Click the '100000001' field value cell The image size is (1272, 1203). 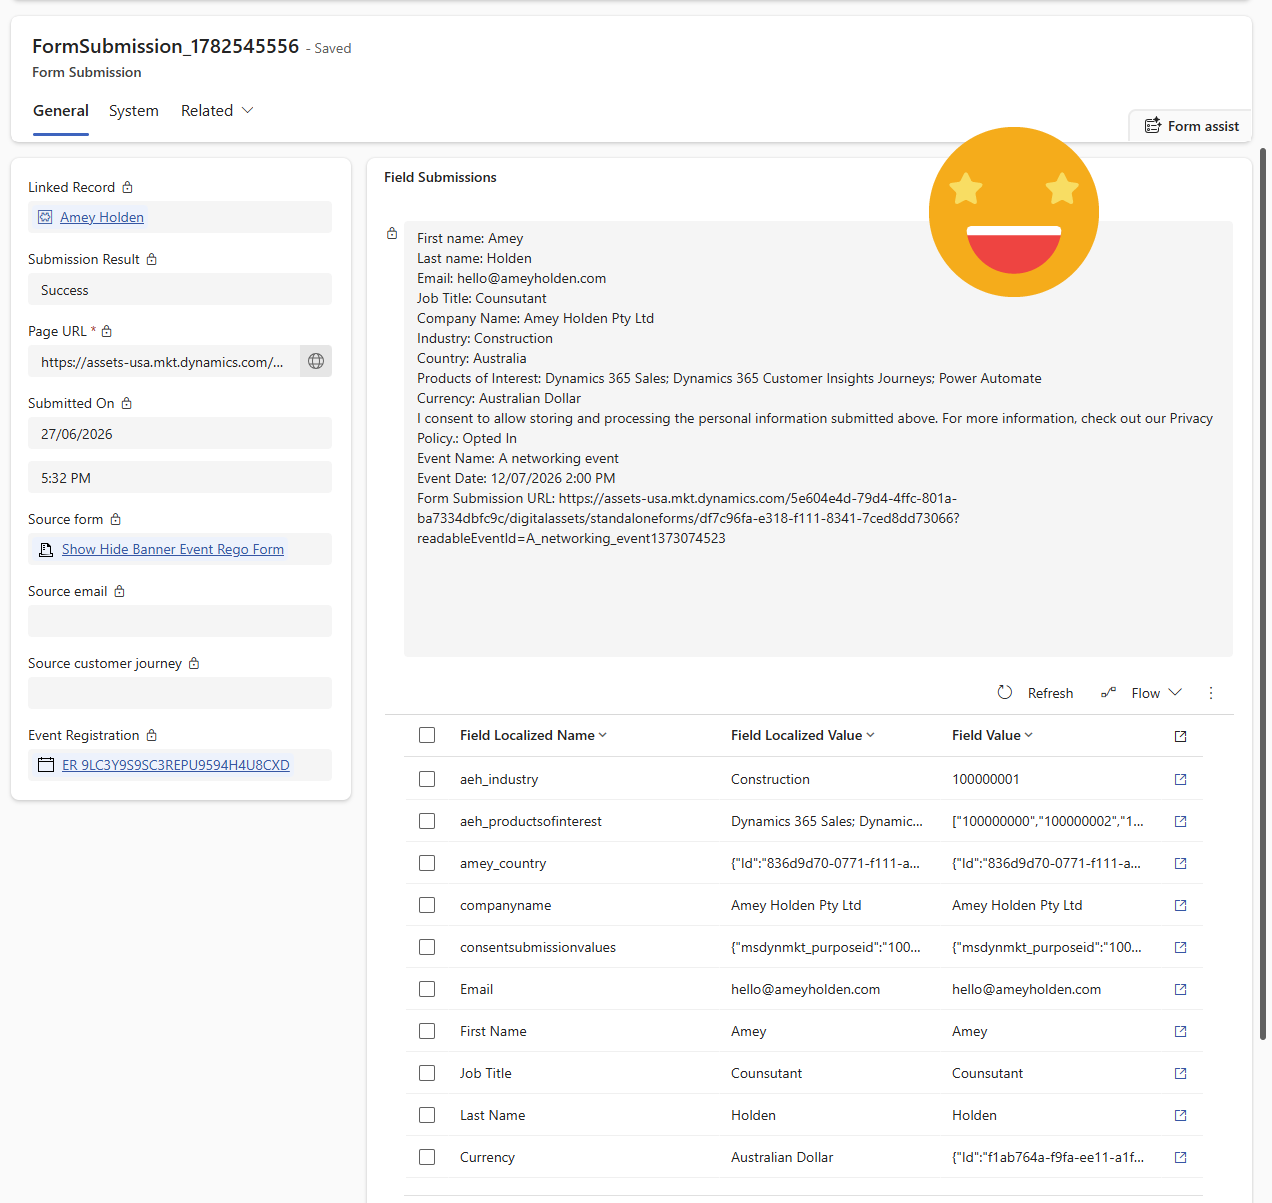[x=986, y=779]
